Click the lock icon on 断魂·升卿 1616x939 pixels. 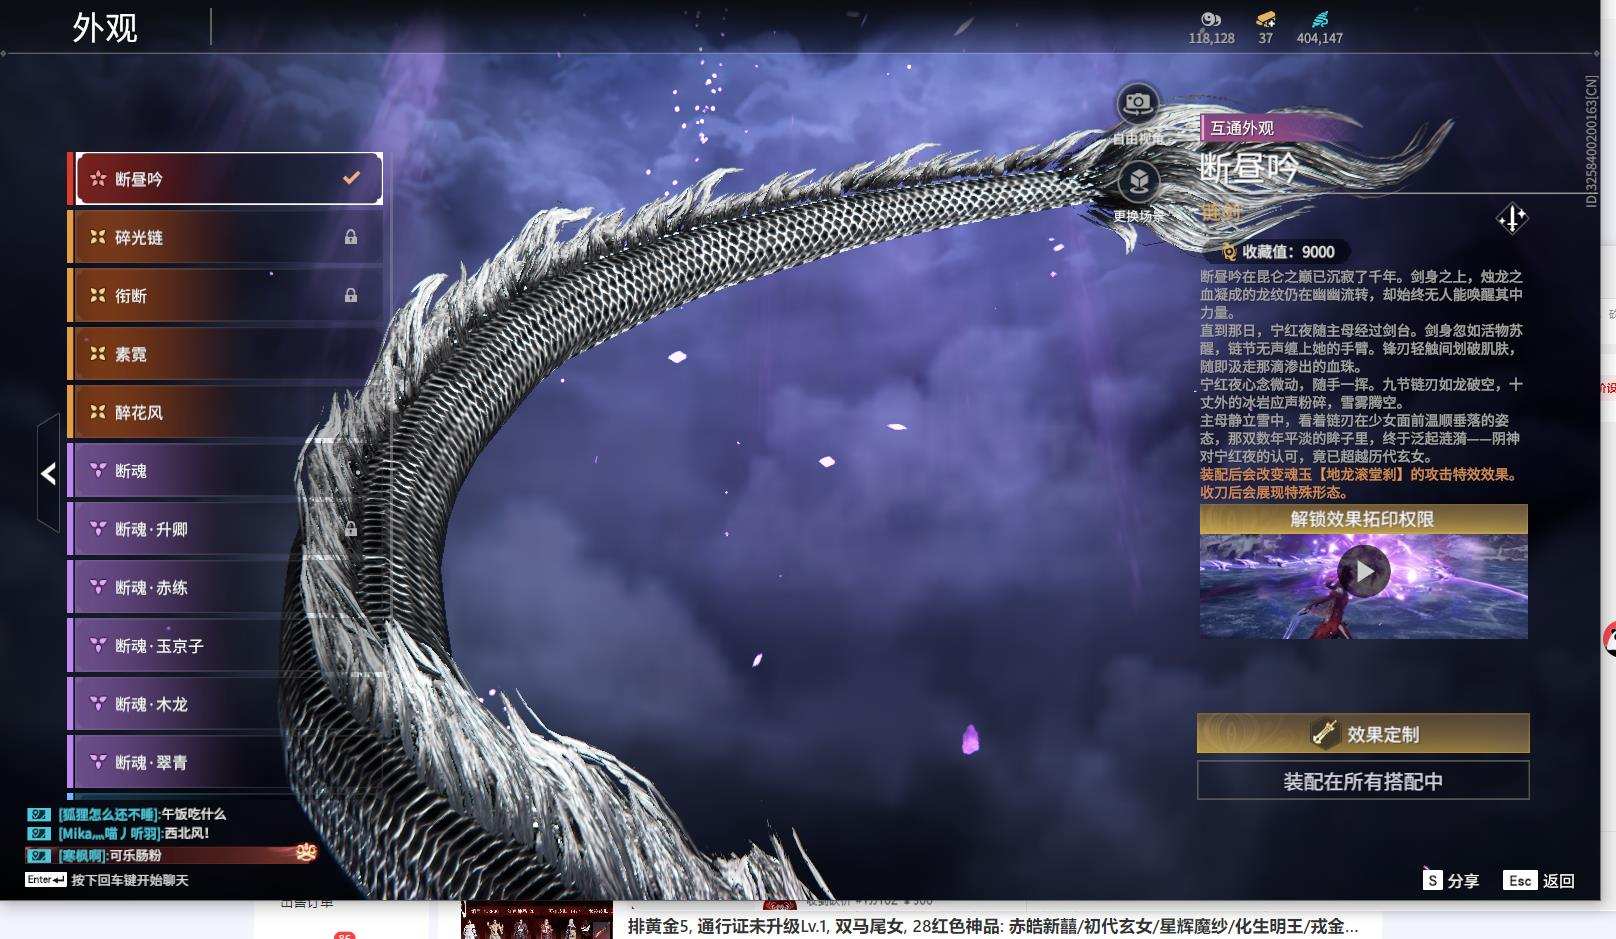(351, 529)
